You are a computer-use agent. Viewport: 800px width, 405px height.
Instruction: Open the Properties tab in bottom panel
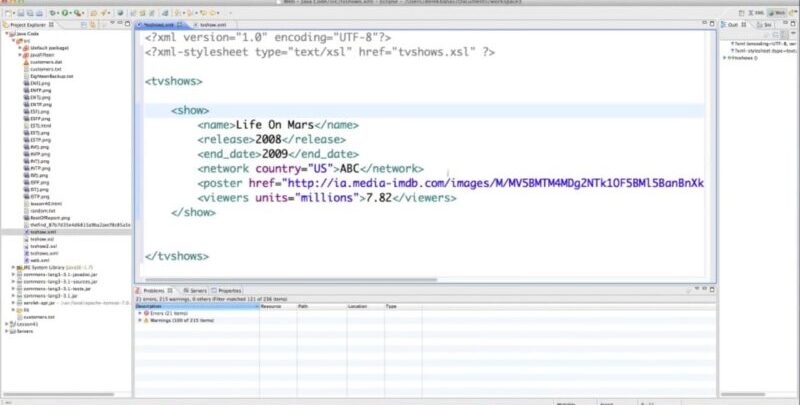click(x=227, y=290)
